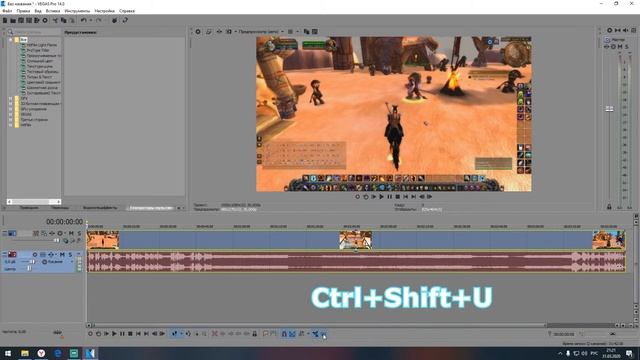
Task: Click the timeline timecode display 00:00:00:00
Action: pyautogui.click(x=64, y=222)
